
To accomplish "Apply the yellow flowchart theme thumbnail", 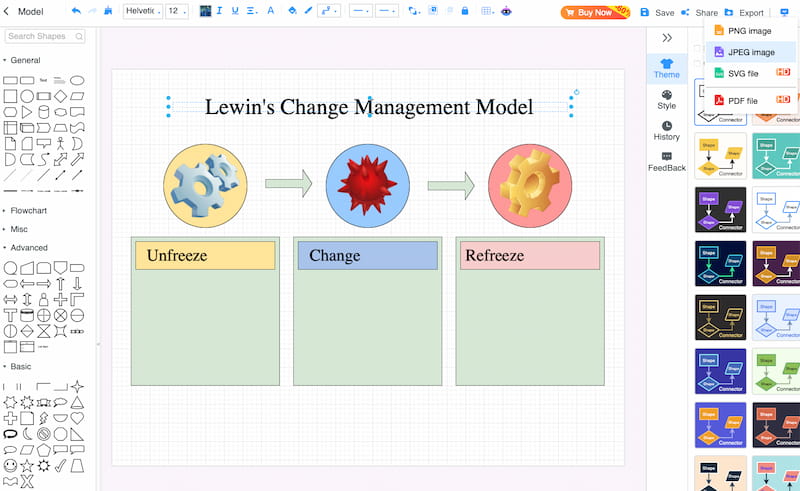I will (720, 156).
